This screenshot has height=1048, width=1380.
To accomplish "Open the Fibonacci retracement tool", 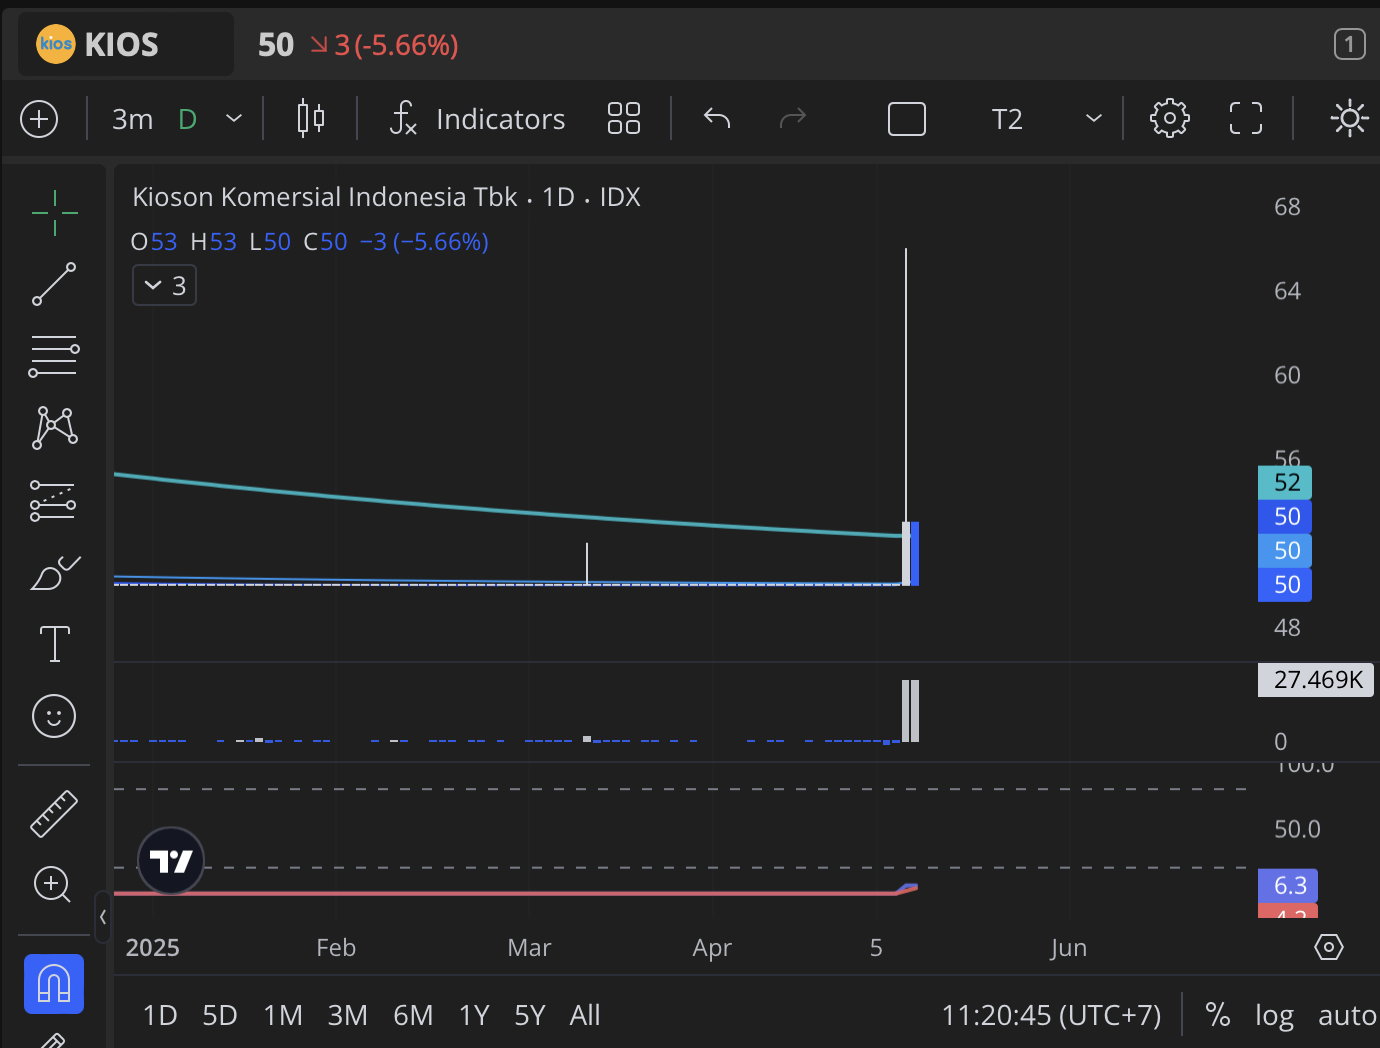I will tap(54, 356).
